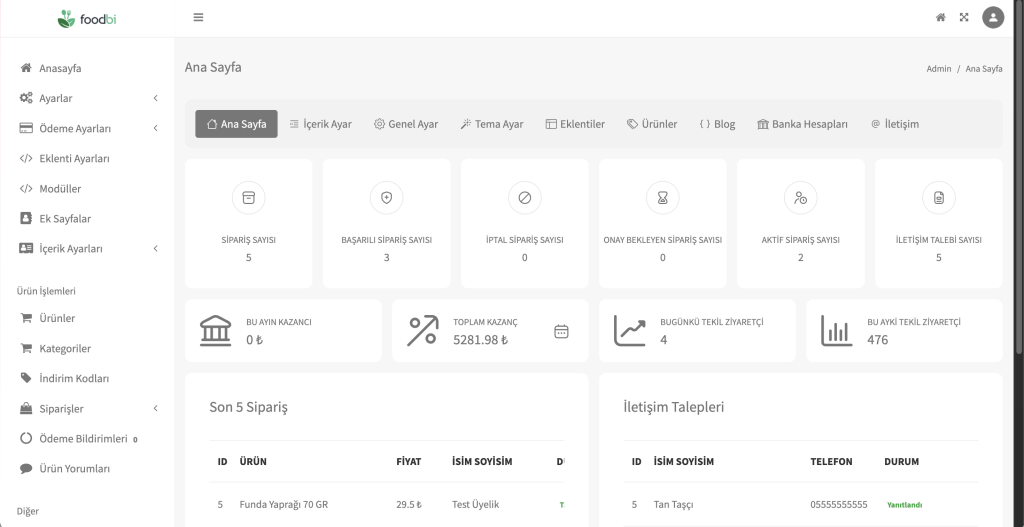Screen dimensions: 1024x527
Task: Expand the Ayarlar sidebar submenu chevron
Action: 155,98
